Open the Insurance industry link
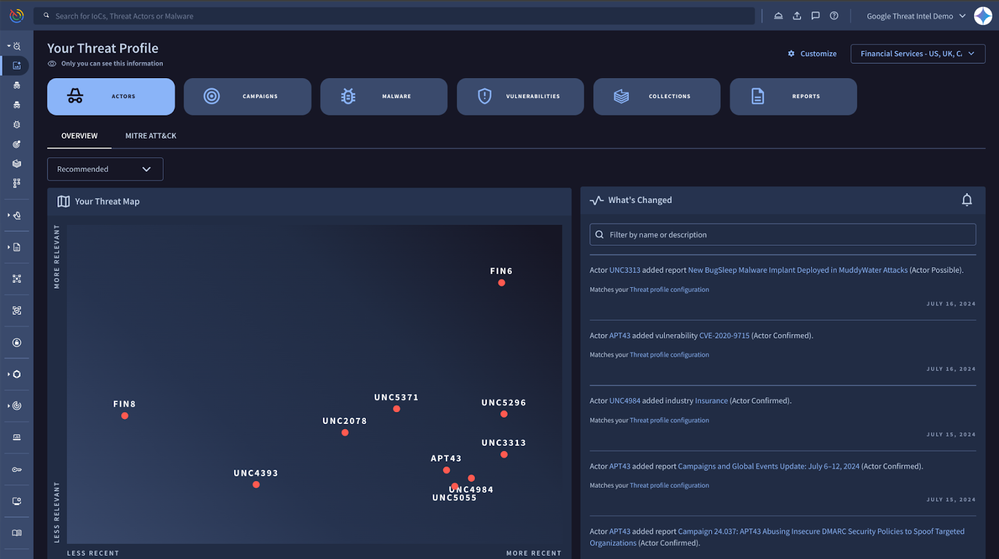Screen dimensions: 999x559 coord(711,401)
